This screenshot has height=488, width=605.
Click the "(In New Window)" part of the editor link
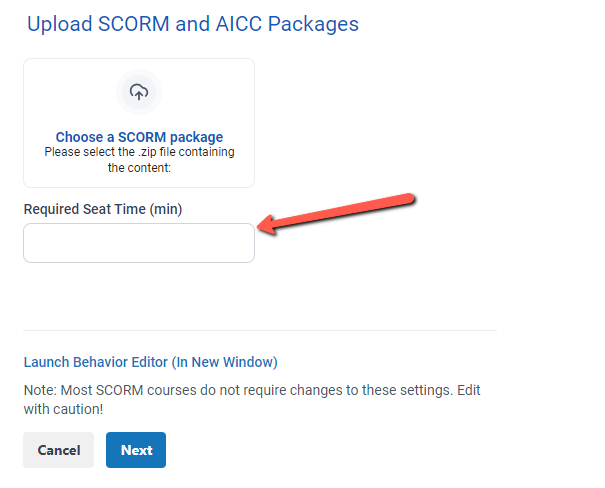click(x=225, y=362)
